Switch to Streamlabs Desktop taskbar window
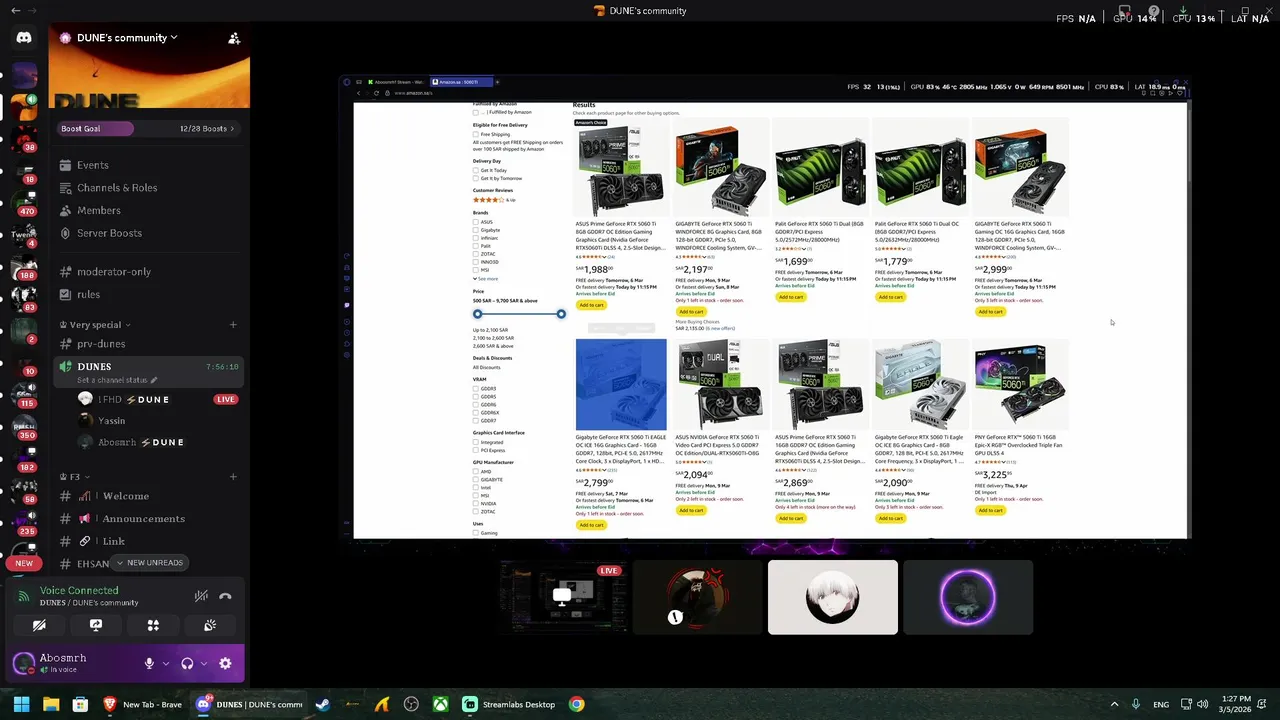This screenshot has width=1280, height=720. pyautogui.click(x=509, y=704)
